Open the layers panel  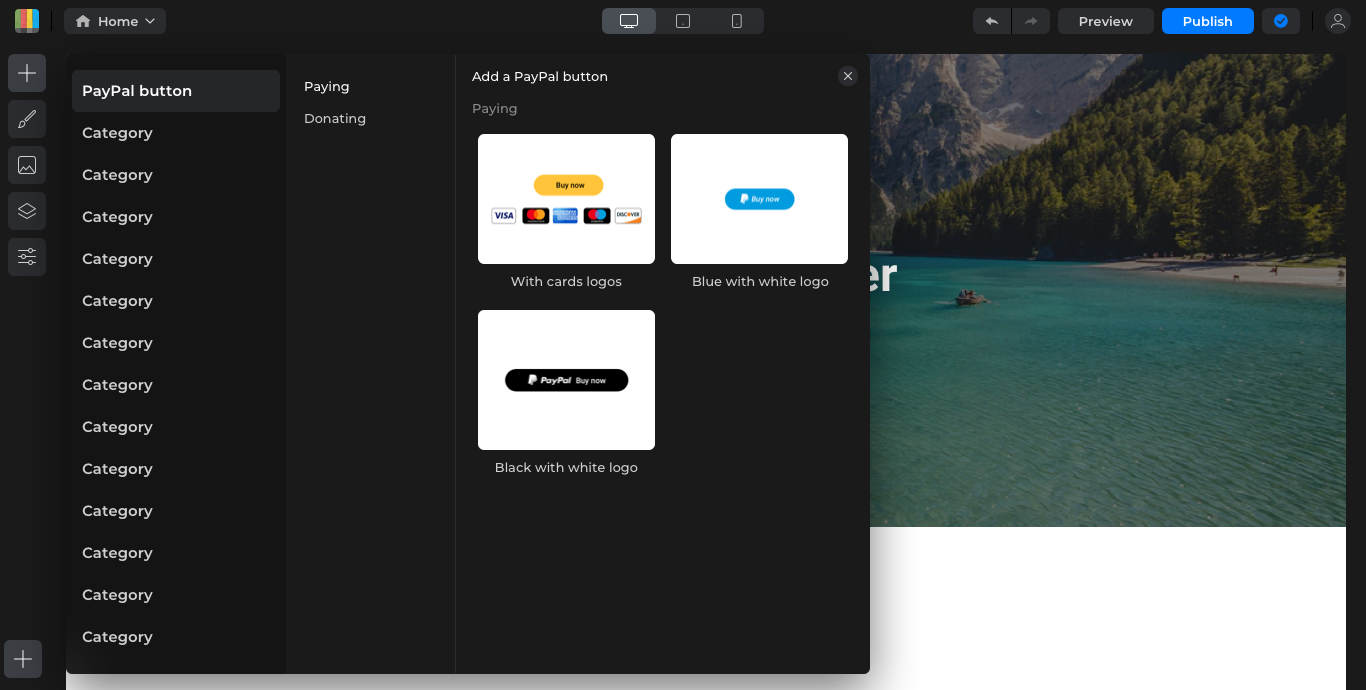(27, 211)
